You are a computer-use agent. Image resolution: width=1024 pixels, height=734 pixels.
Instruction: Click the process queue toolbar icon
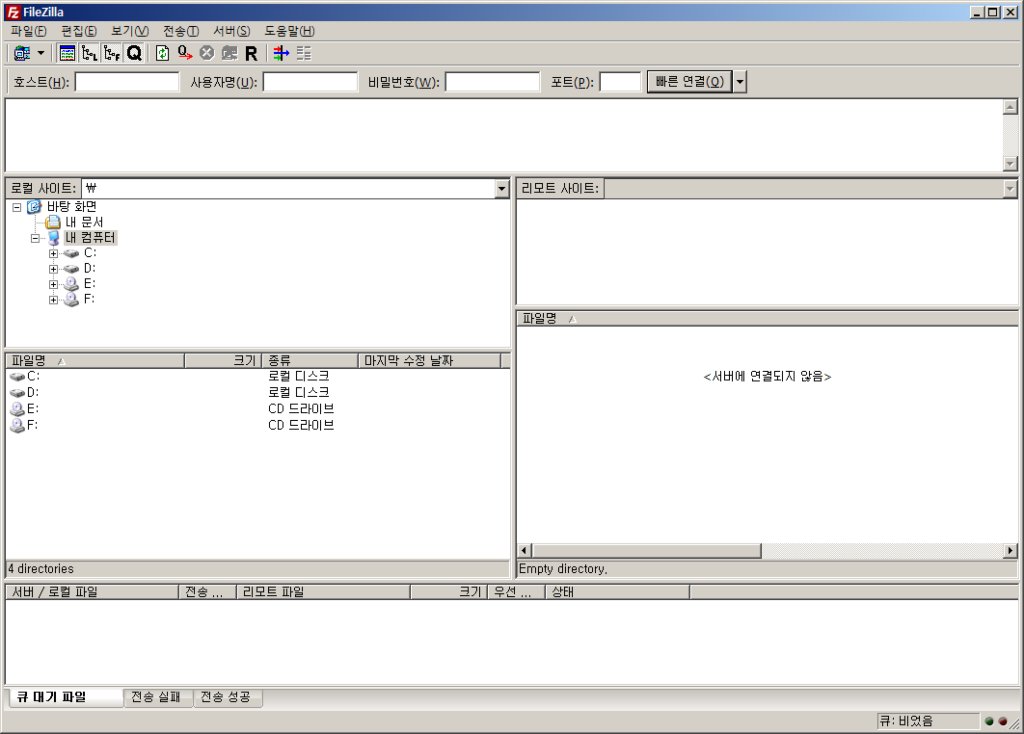[x=185, y=53]
